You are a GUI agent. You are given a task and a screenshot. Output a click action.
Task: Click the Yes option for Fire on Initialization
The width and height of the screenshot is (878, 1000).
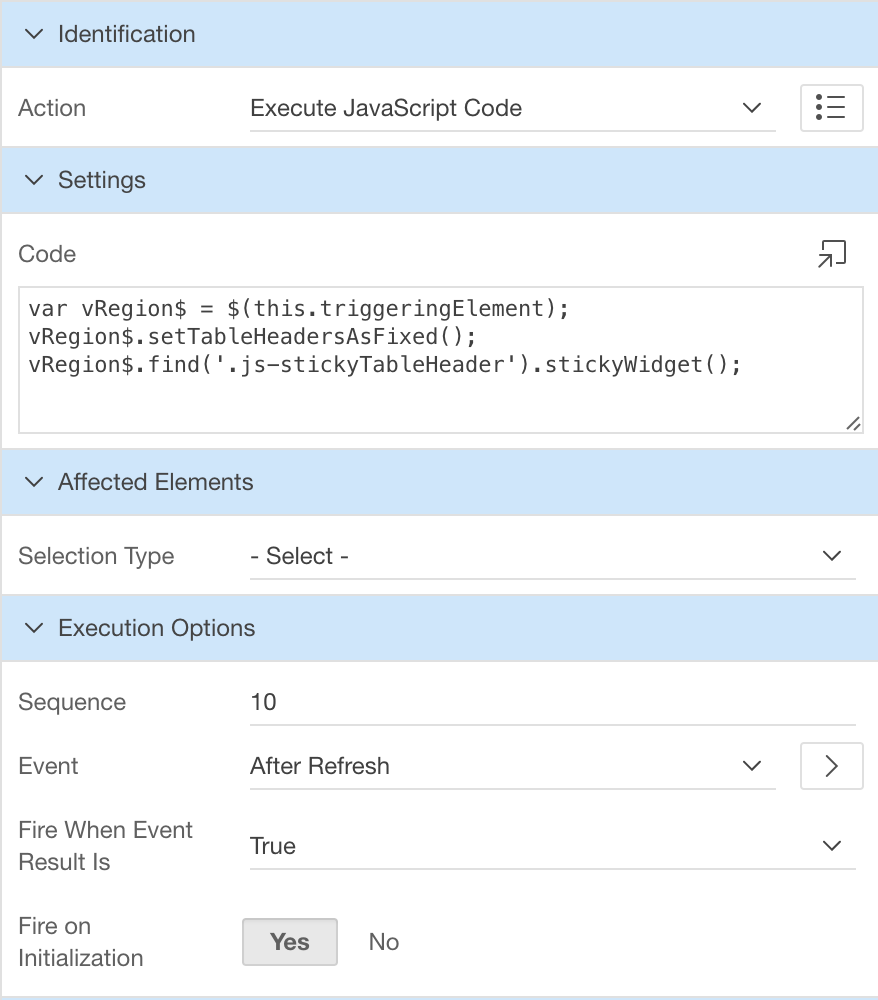(x=289, y=941)
